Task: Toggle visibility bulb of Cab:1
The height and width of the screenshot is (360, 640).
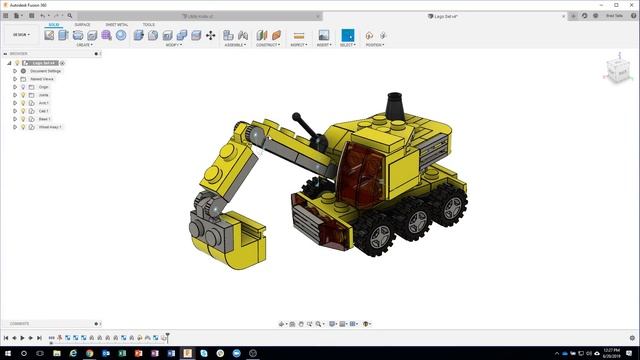Action: [23, 111]
